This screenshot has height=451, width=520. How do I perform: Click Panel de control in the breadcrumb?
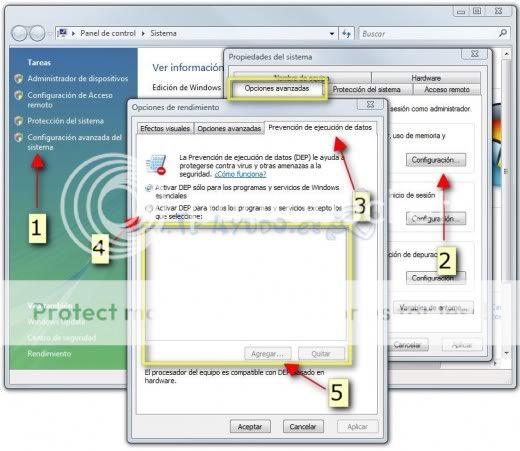(x=108, y=33)
